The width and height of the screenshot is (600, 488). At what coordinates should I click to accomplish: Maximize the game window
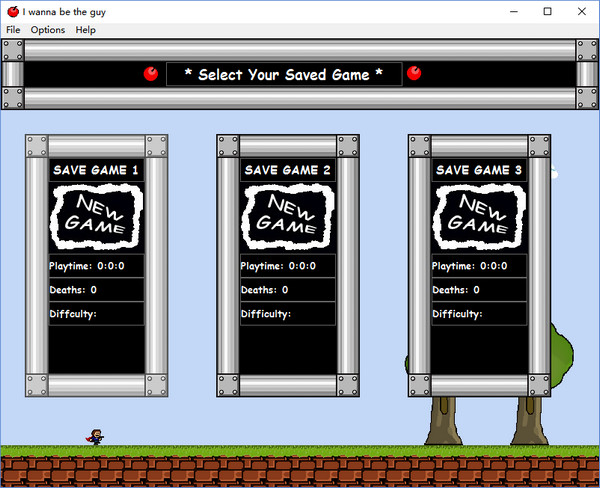(547, 11)
